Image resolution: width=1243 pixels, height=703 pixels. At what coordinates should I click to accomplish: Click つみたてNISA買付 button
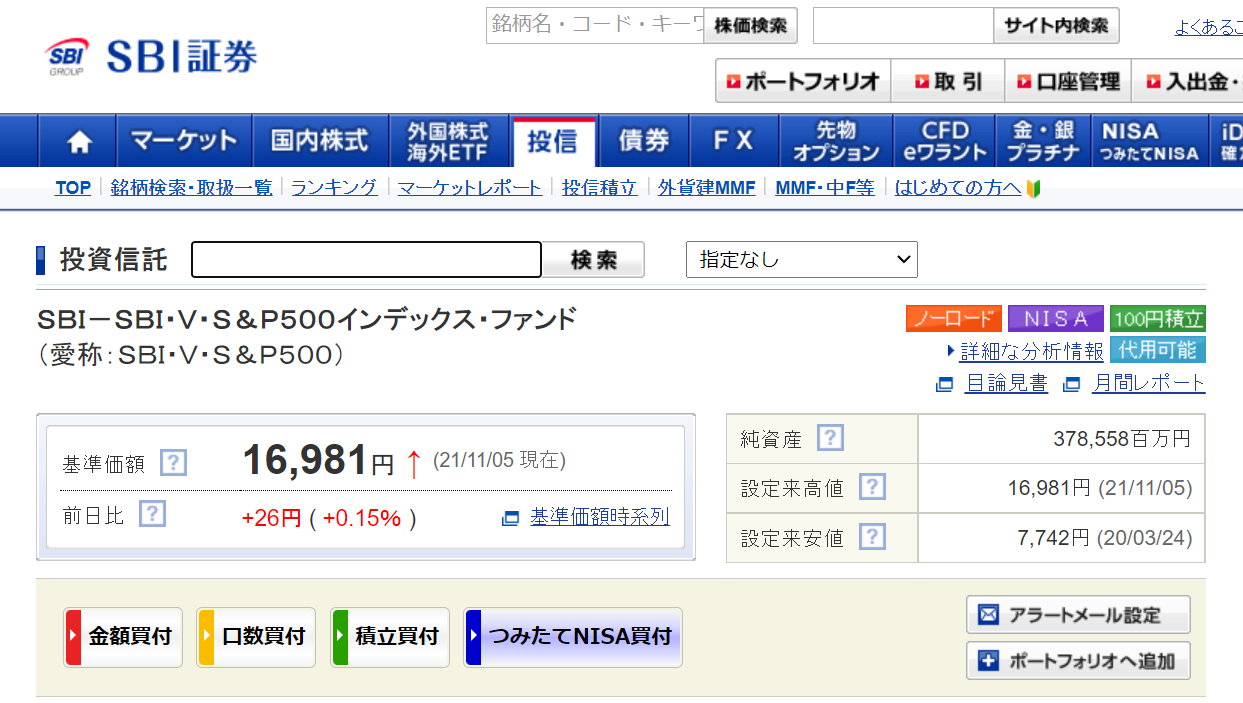pyautogui.click(x=573, y=636)
